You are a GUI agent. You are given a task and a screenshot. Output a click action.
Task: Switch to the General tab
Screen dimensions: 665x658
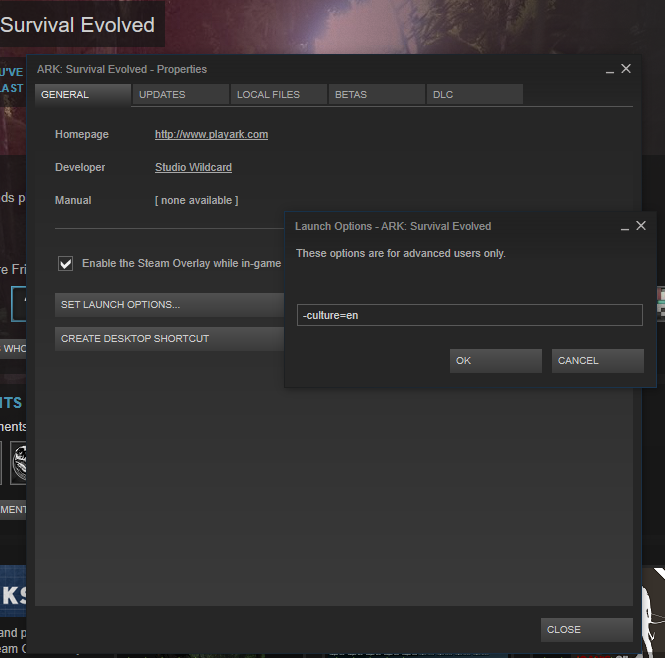pos(82,95)
